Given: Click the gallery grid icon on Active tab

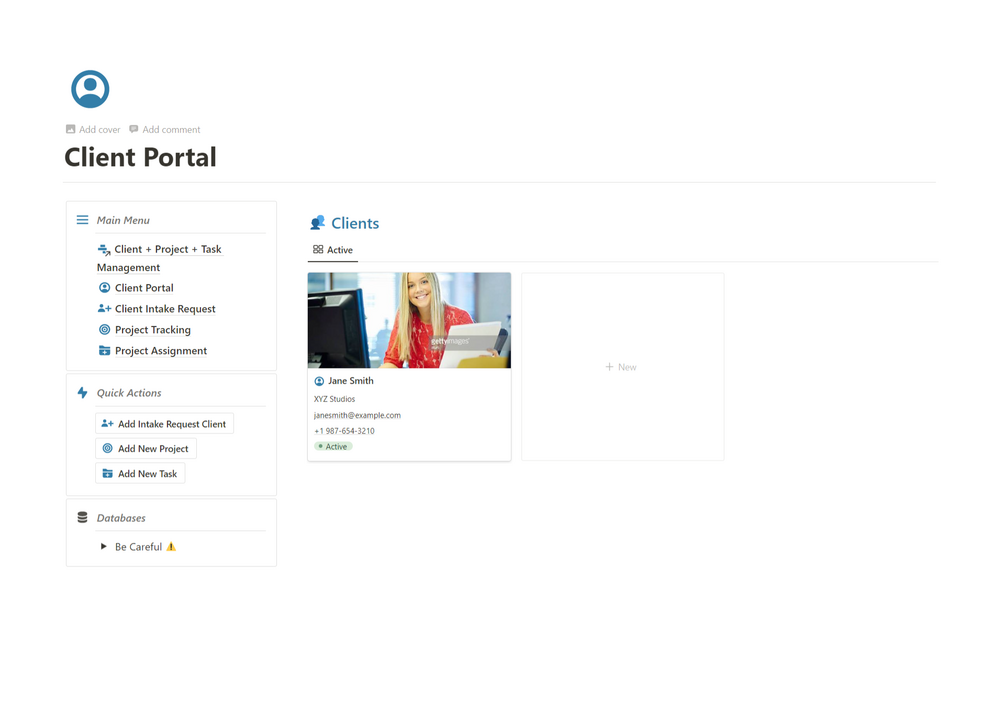Looking at the screenshot, I should click(x=318, y=250).
